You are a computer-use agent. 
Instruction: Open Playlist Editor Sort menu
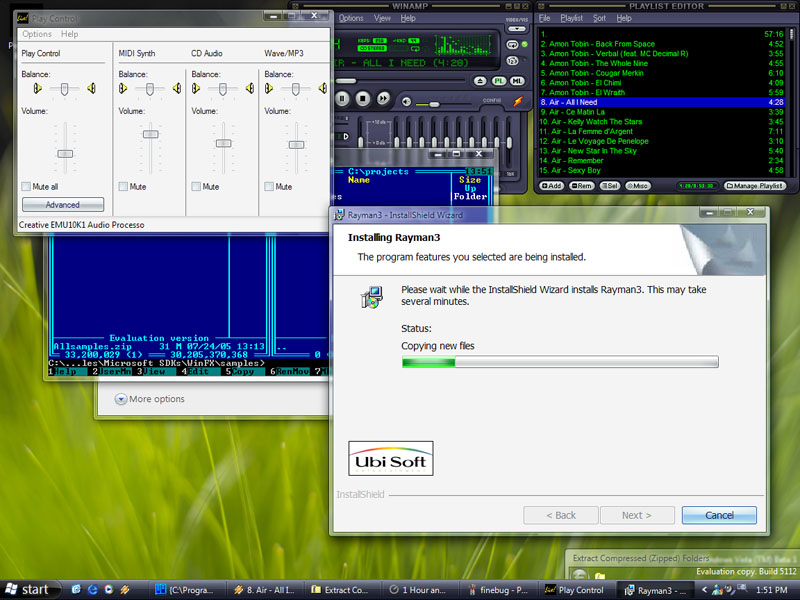(x=599, y=18)
